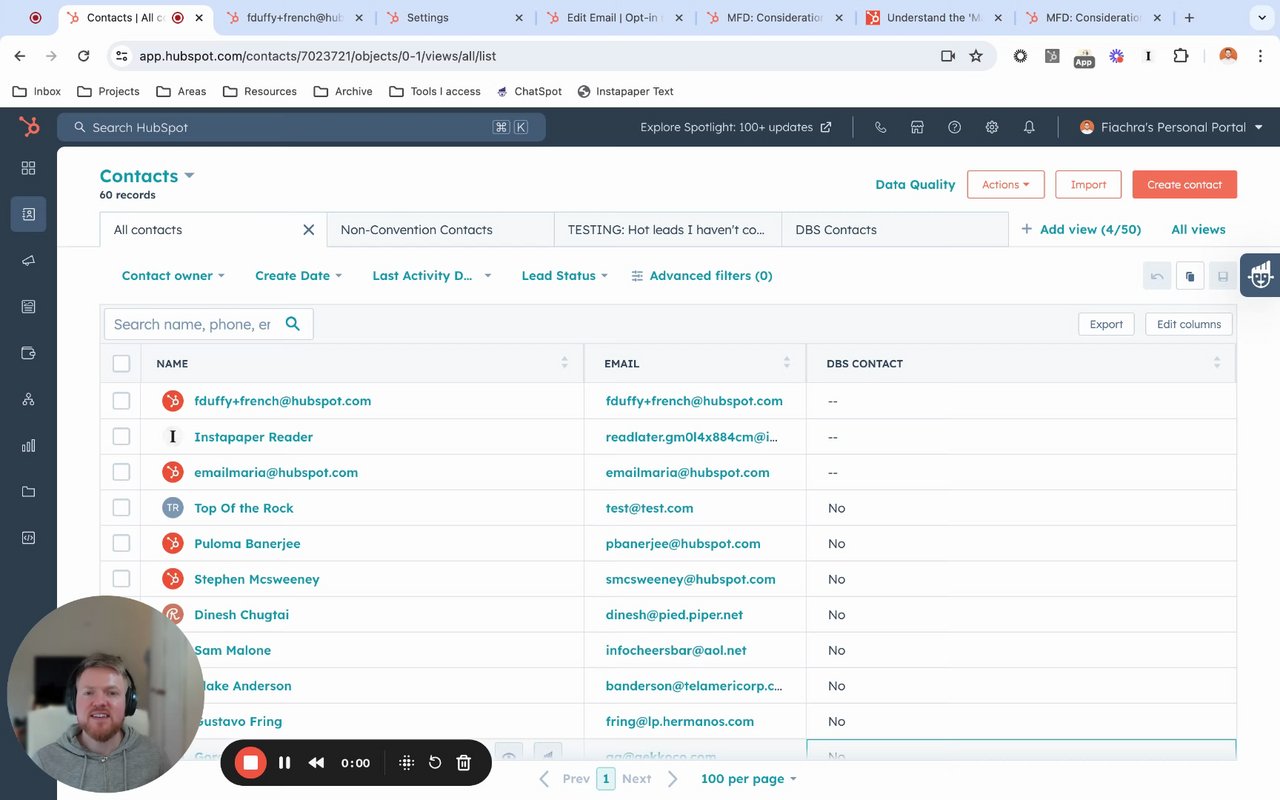Image resolution: width=1280 pixels, height=800 pixels.
Task: Open the Content icon in left sidebar
Action: pyautogui.click(x=28, y=307)
